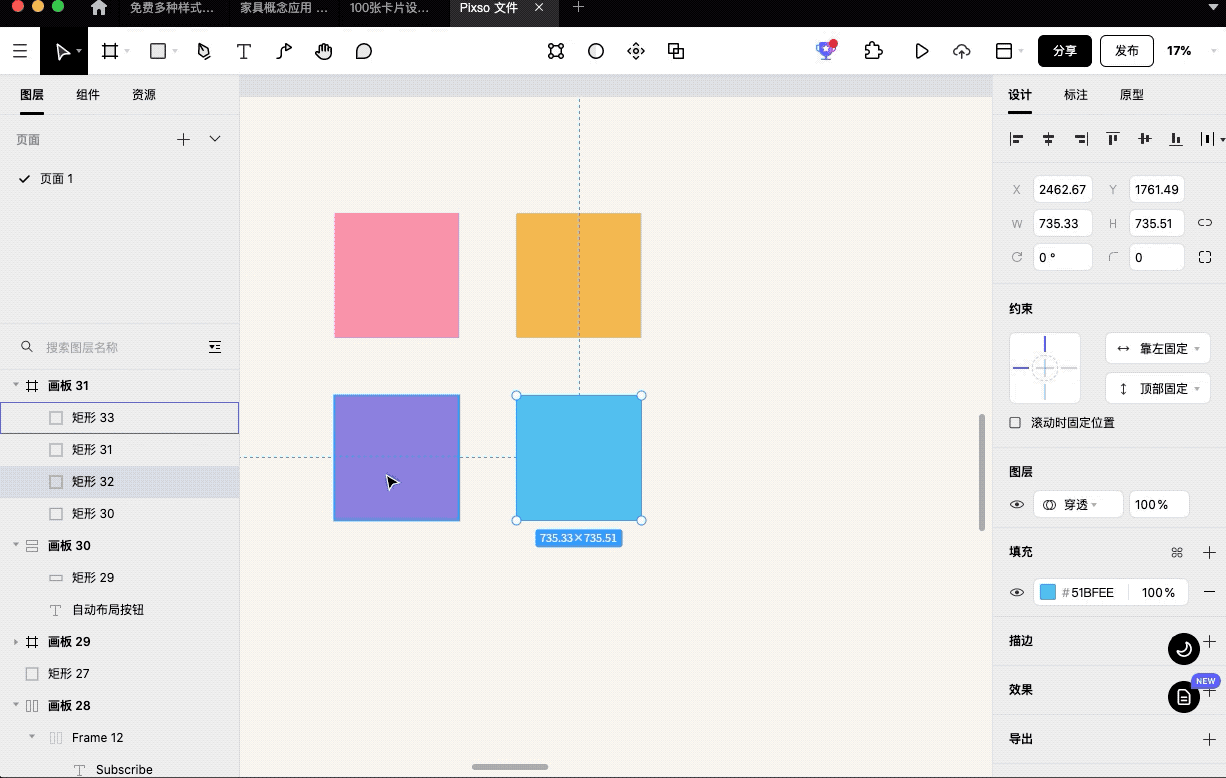The height and width of the screenshot is (778, 1226).
Task: Open the plugins puzzle icon
Action: 874,51
